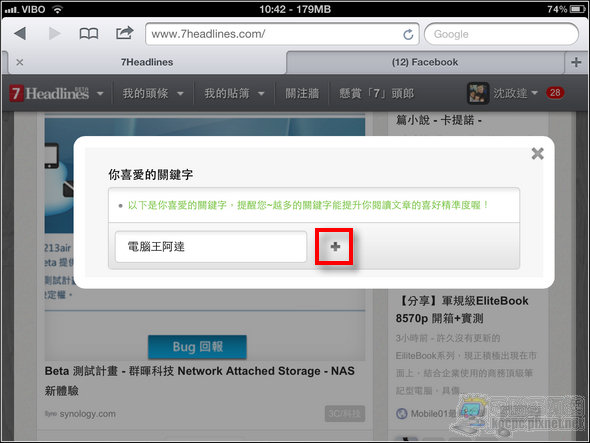Close the keyword dialog with the X
The height and width of the screenshot is (443, 590).
537,153
